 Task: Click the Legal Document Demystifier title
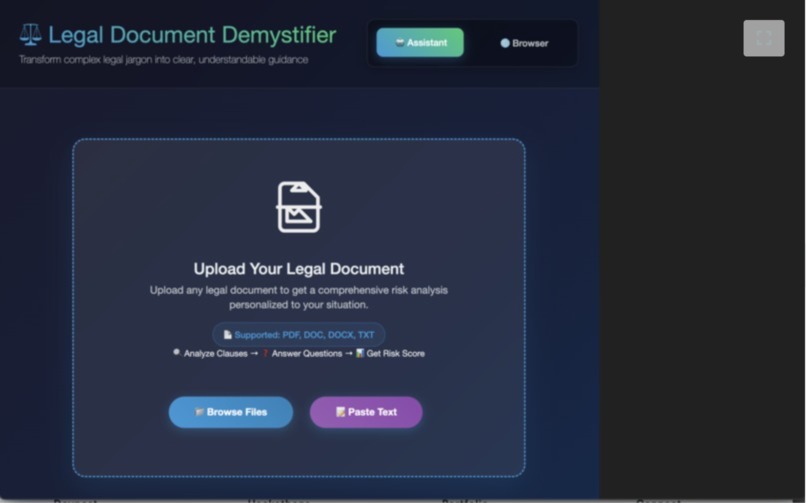click(192, 35)
